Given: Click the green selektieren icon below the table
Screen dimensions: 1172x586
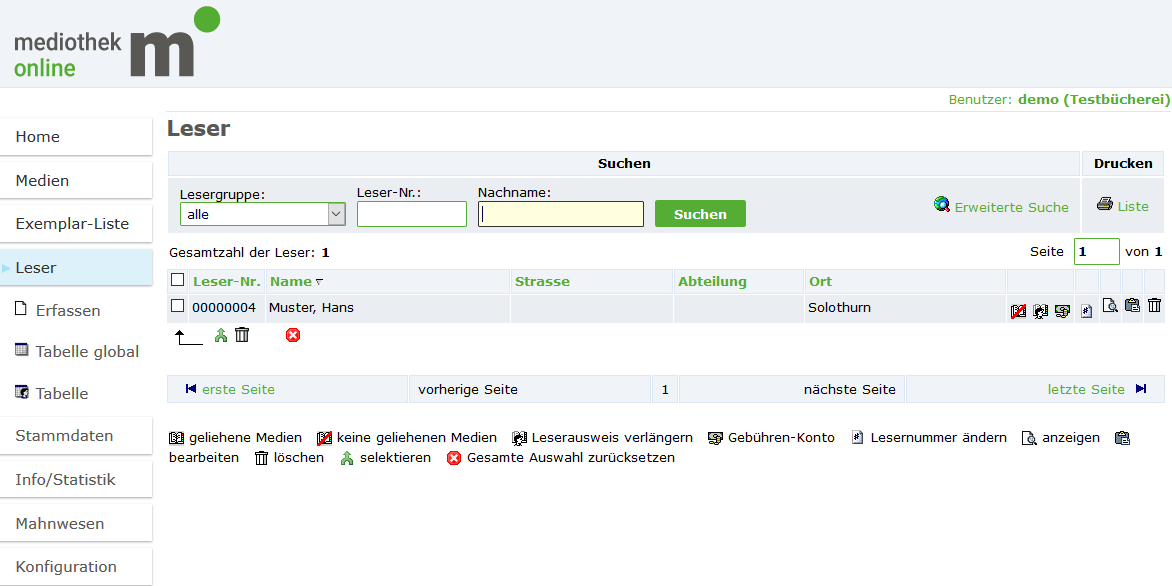Looking at the screenshot, I should point(221,335).
